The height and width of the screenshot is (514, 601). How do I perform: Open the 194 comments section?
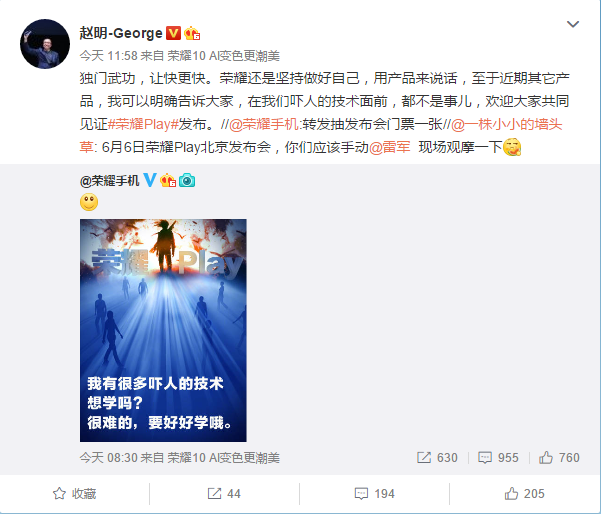[x=374, y=494]
